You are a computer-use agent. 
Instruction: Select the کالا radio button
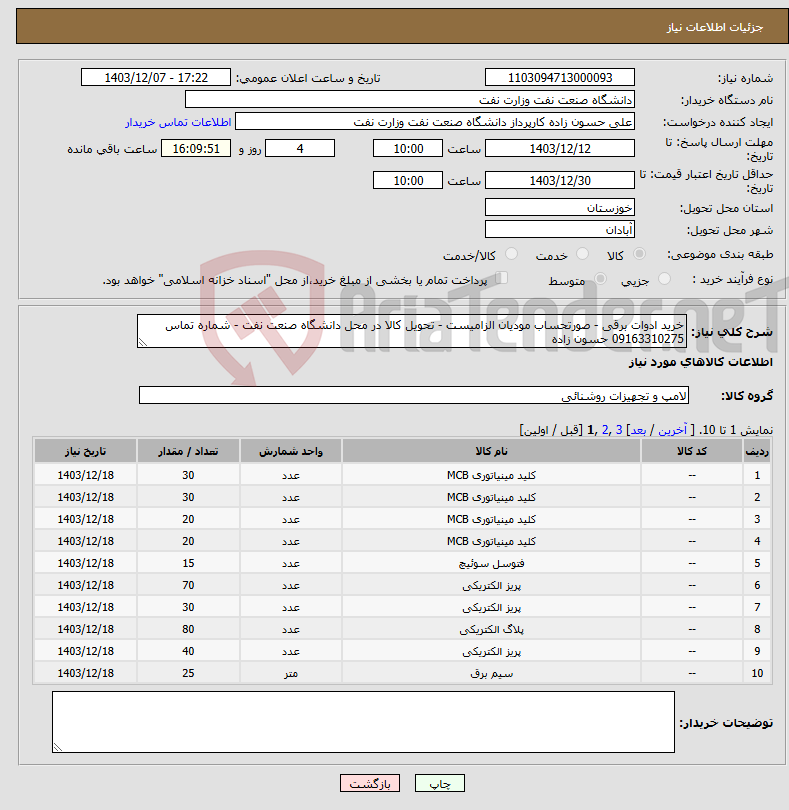640,254
